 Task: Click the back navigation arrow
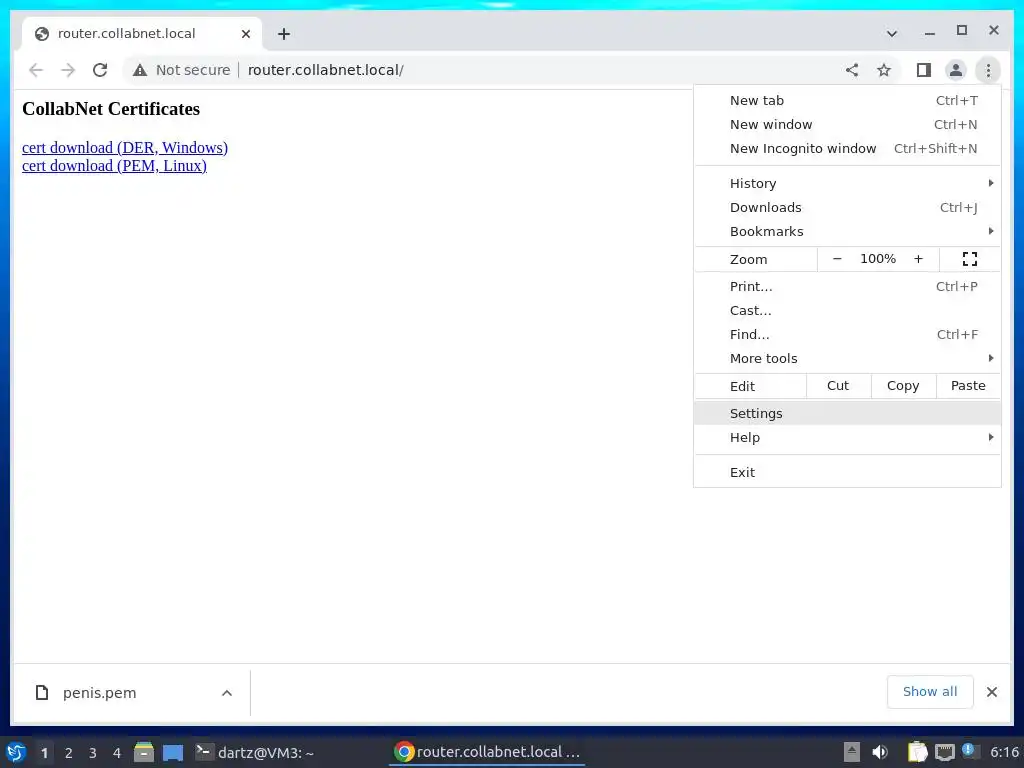[x=36, y=70]
